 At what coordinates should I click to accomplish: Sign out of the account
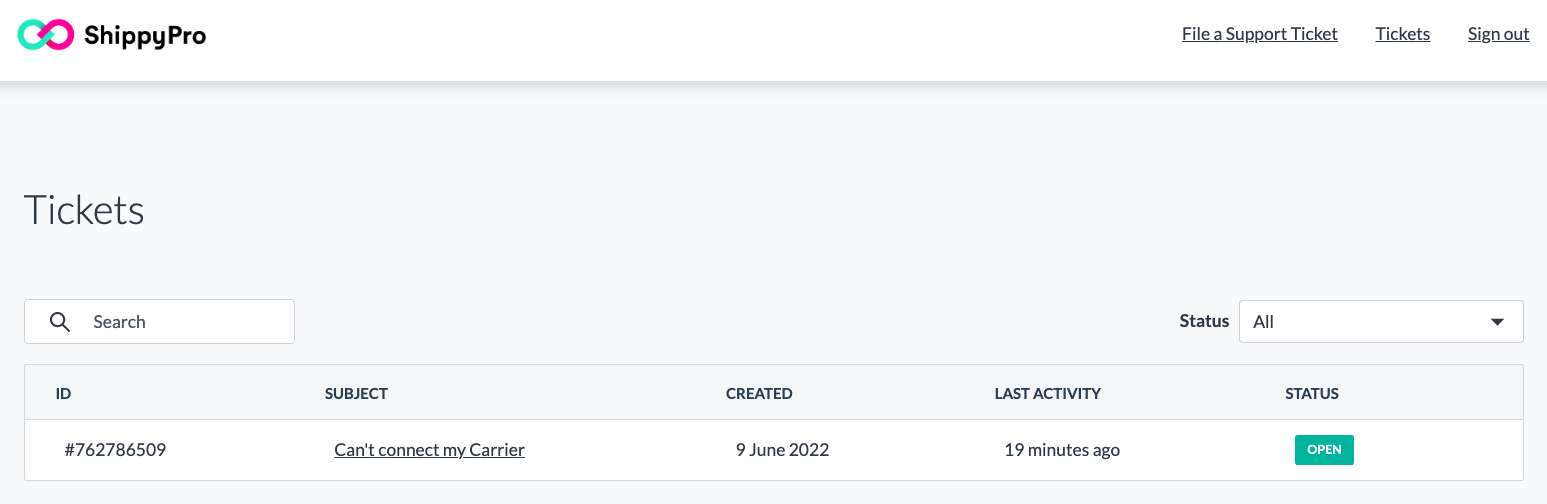[x=1499, y=34]
